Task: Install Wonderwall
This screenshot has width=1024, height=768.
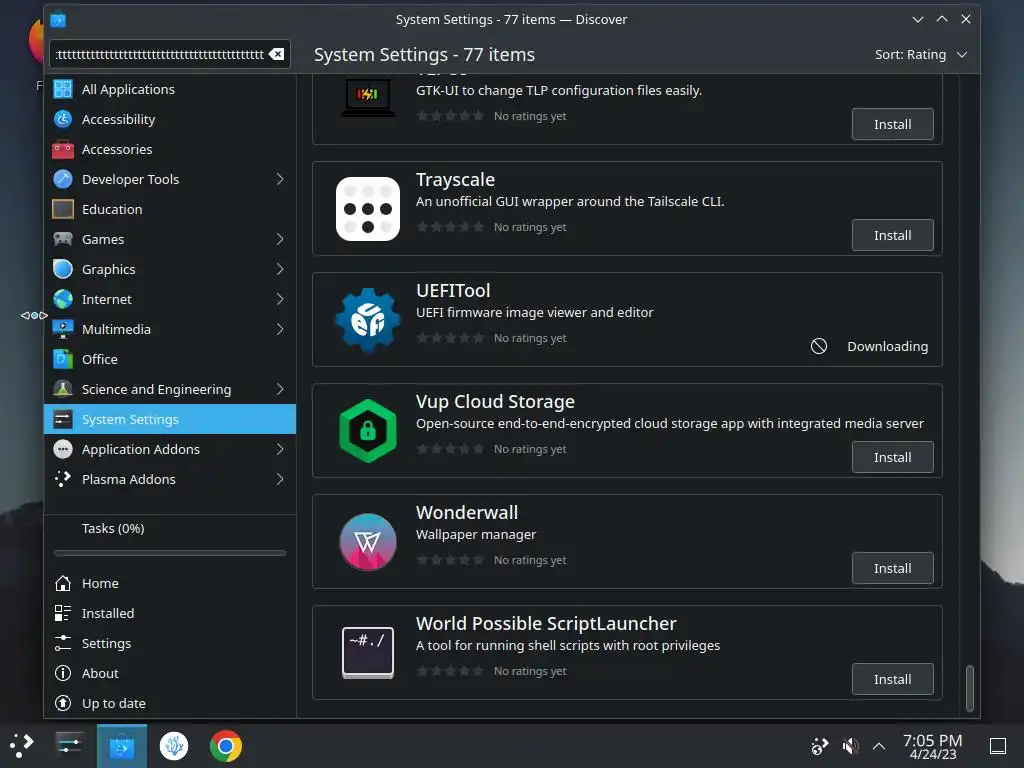Action: 892,568
